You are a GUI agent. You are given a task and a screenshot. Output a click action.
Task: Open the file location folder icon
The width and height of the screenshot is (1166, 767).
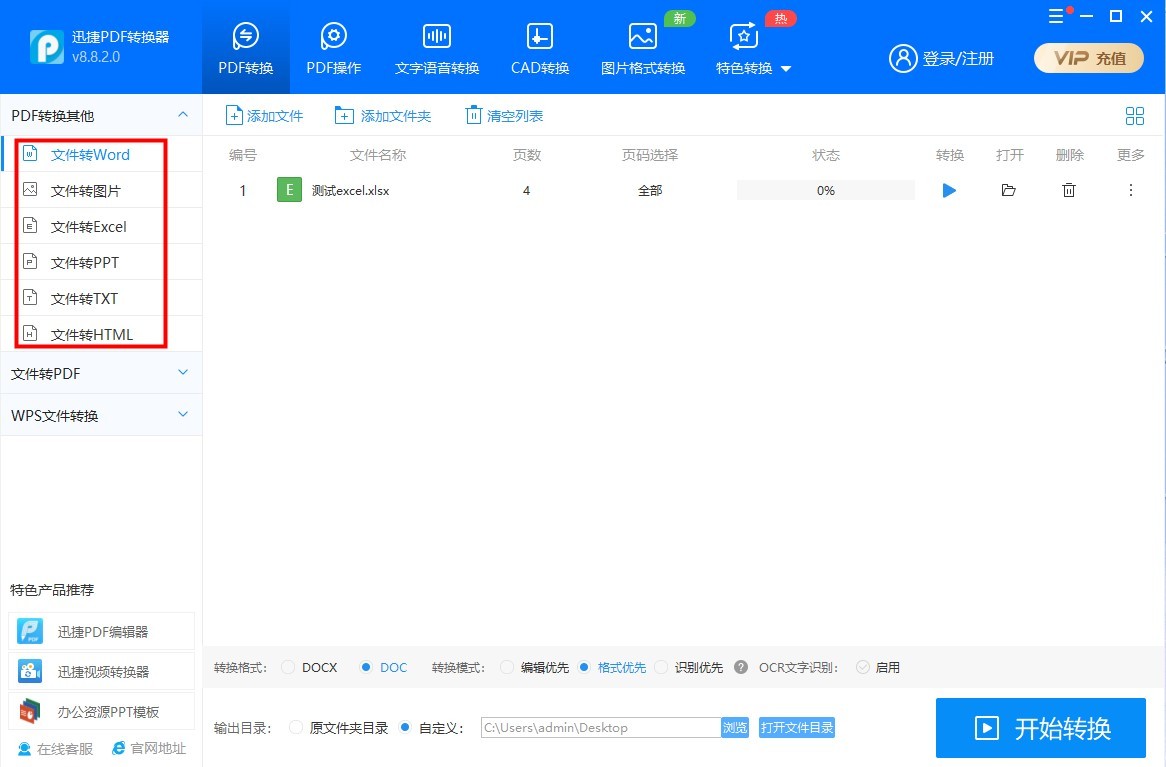(1008, 190)
